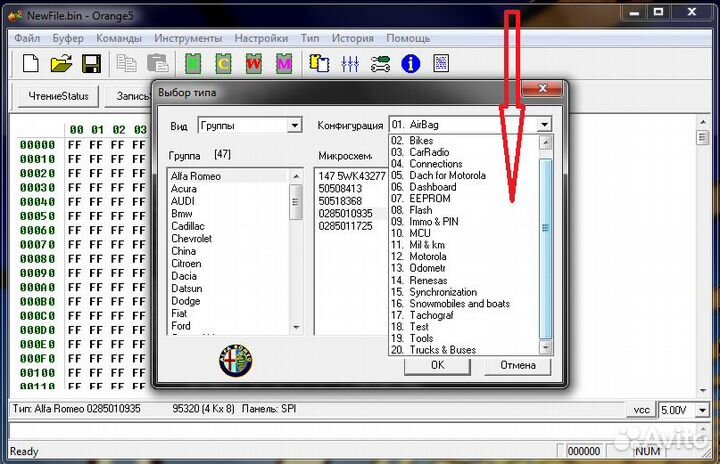Collapse the Конфигурация combo box arrow

(544, 125)
